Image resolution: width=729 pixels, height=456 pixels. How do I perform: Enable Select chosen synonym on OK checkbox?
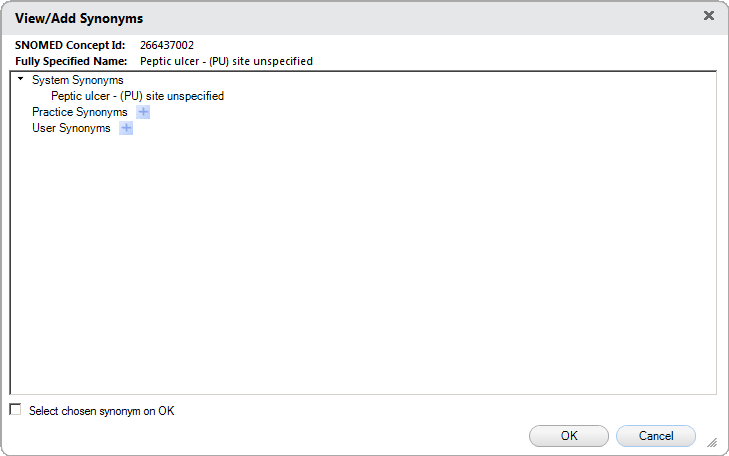pos(16,410)
